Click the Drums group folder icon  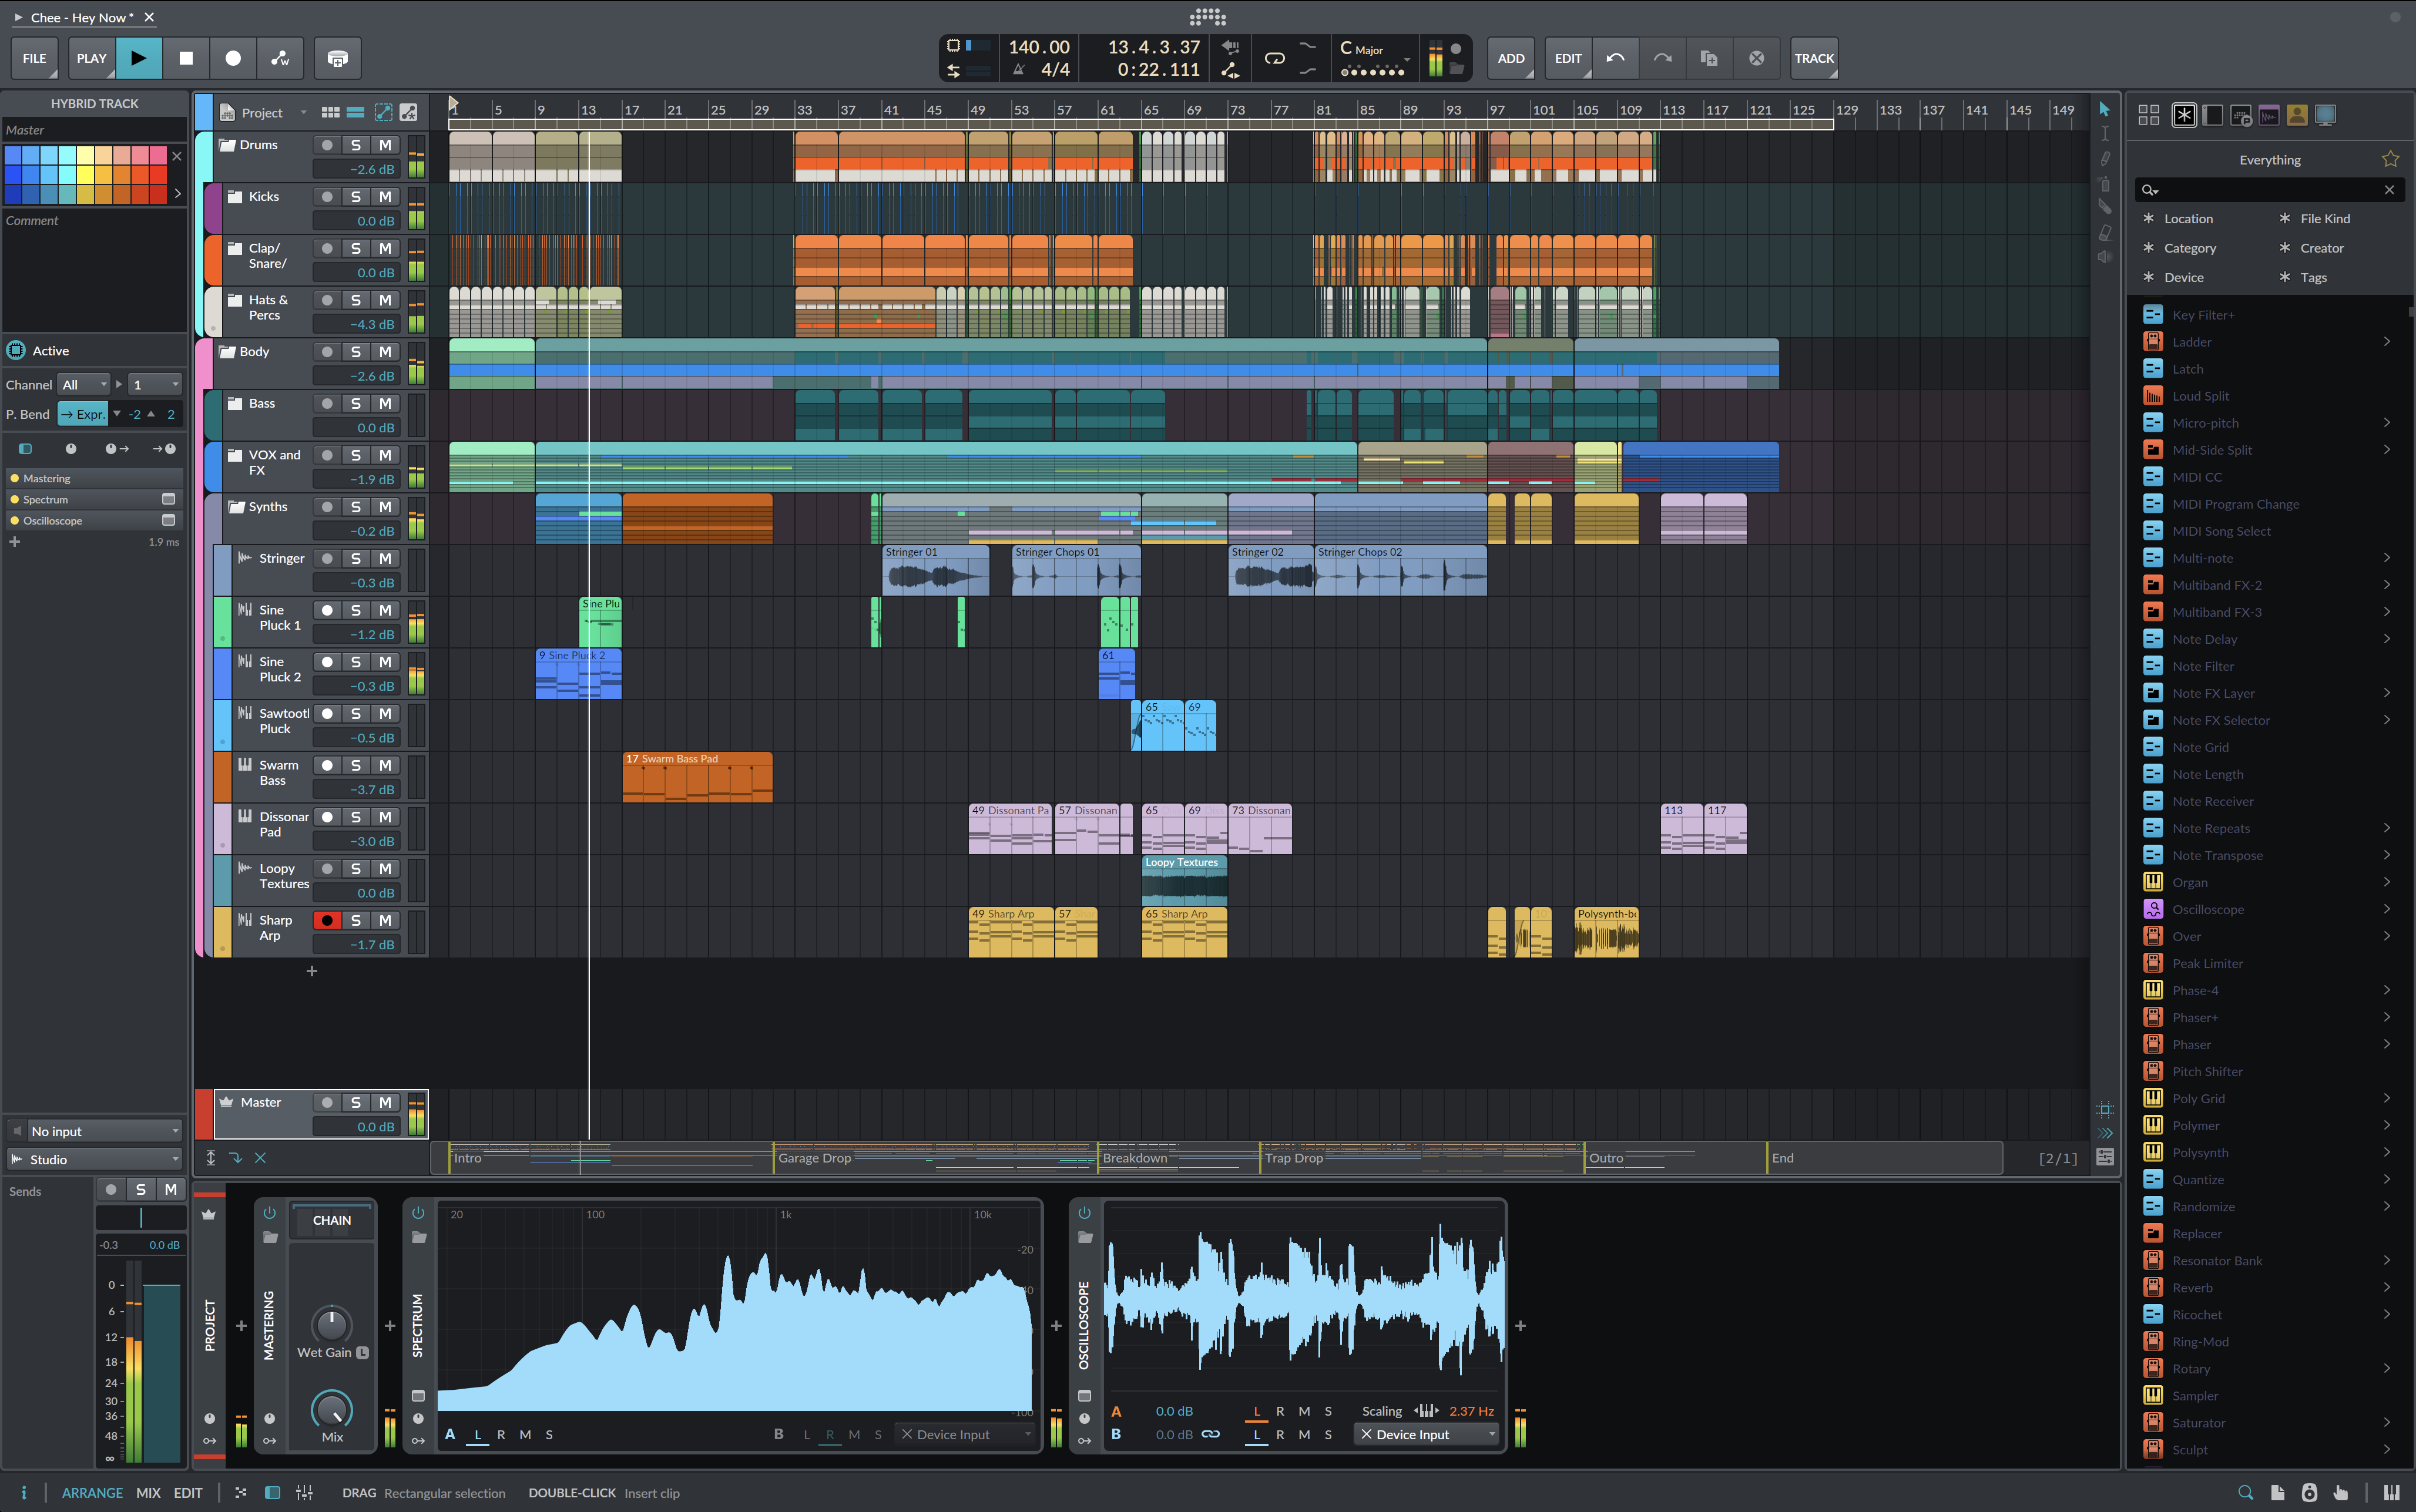click(x=227, y=145)
